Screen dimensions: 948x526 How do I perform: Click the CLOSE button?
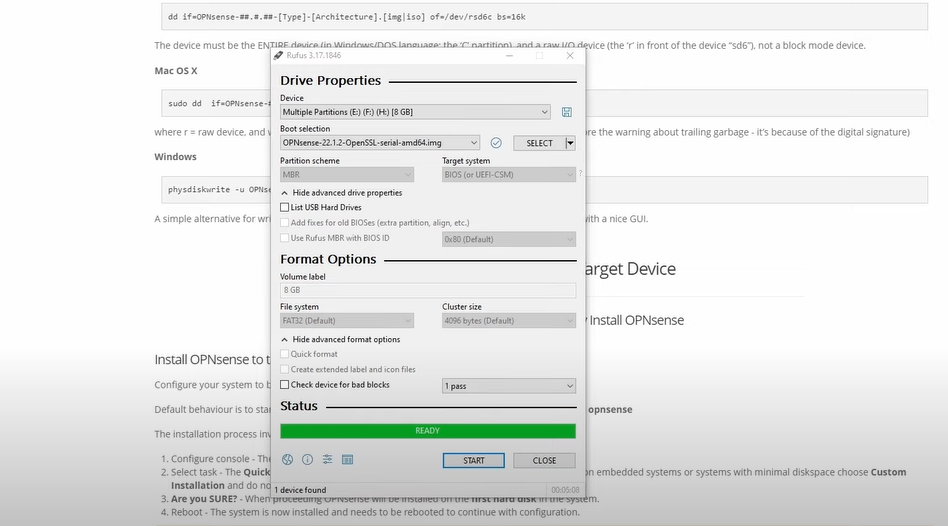(544, 461)
